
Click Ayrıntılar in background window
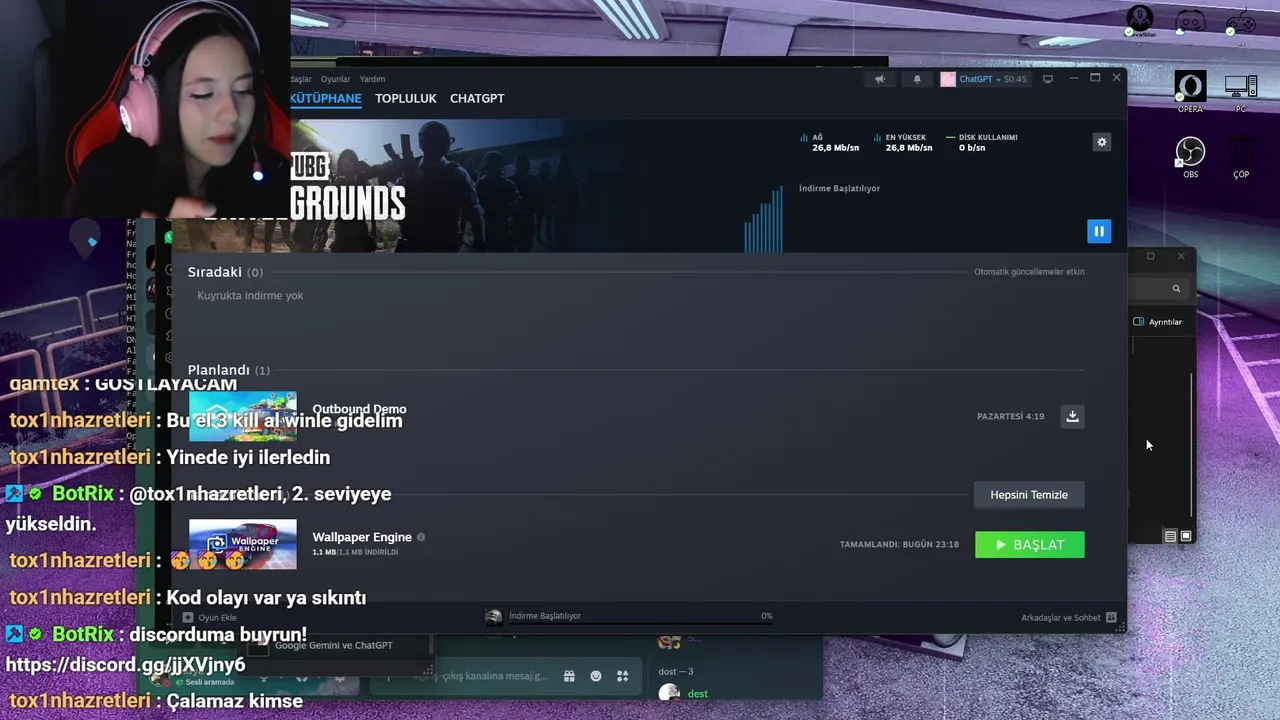1158,322
